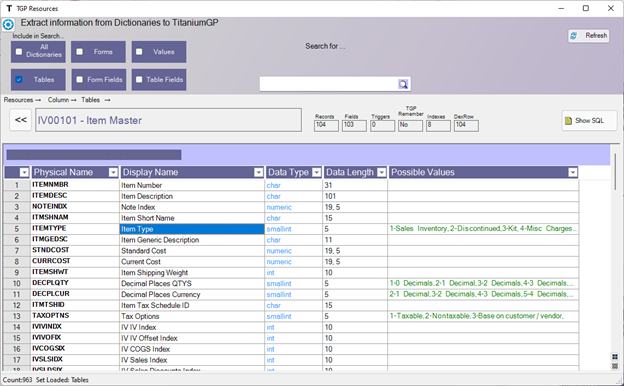Click the blue gear icon beside the title
624x386 pixels.
(x=8, y=25)
